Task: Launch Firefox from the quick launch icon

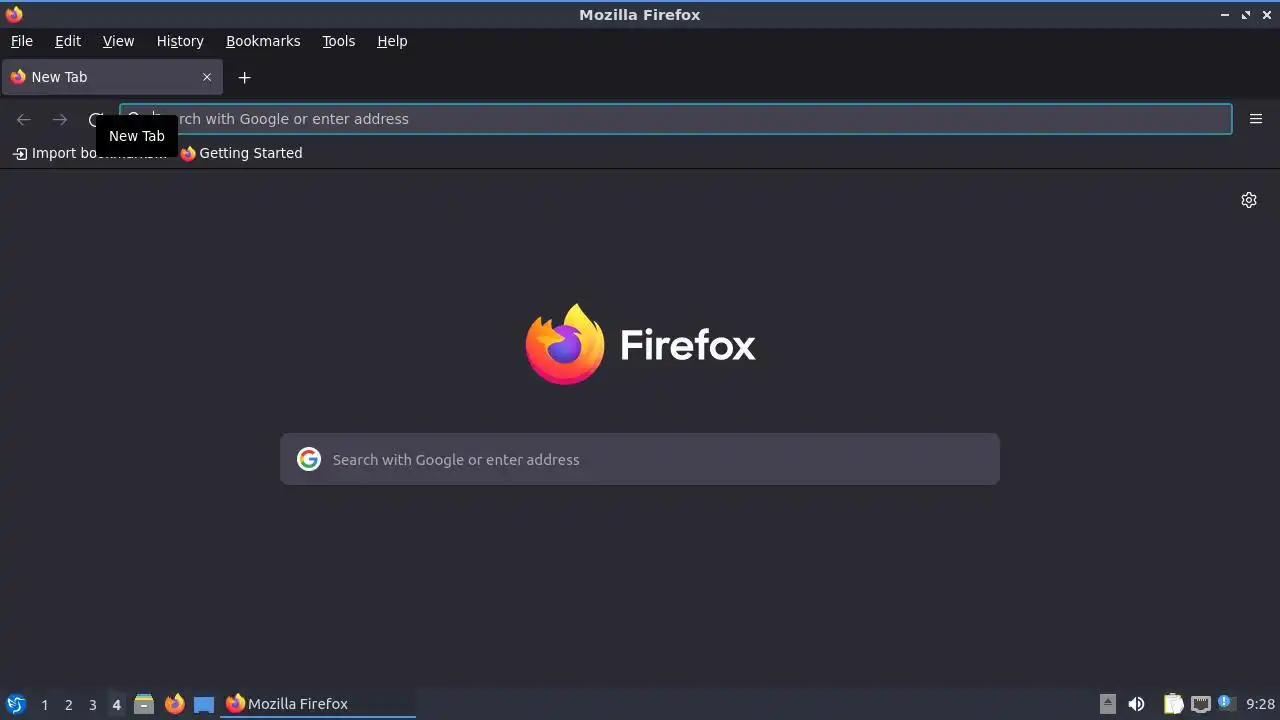Action: click(174, 704)
